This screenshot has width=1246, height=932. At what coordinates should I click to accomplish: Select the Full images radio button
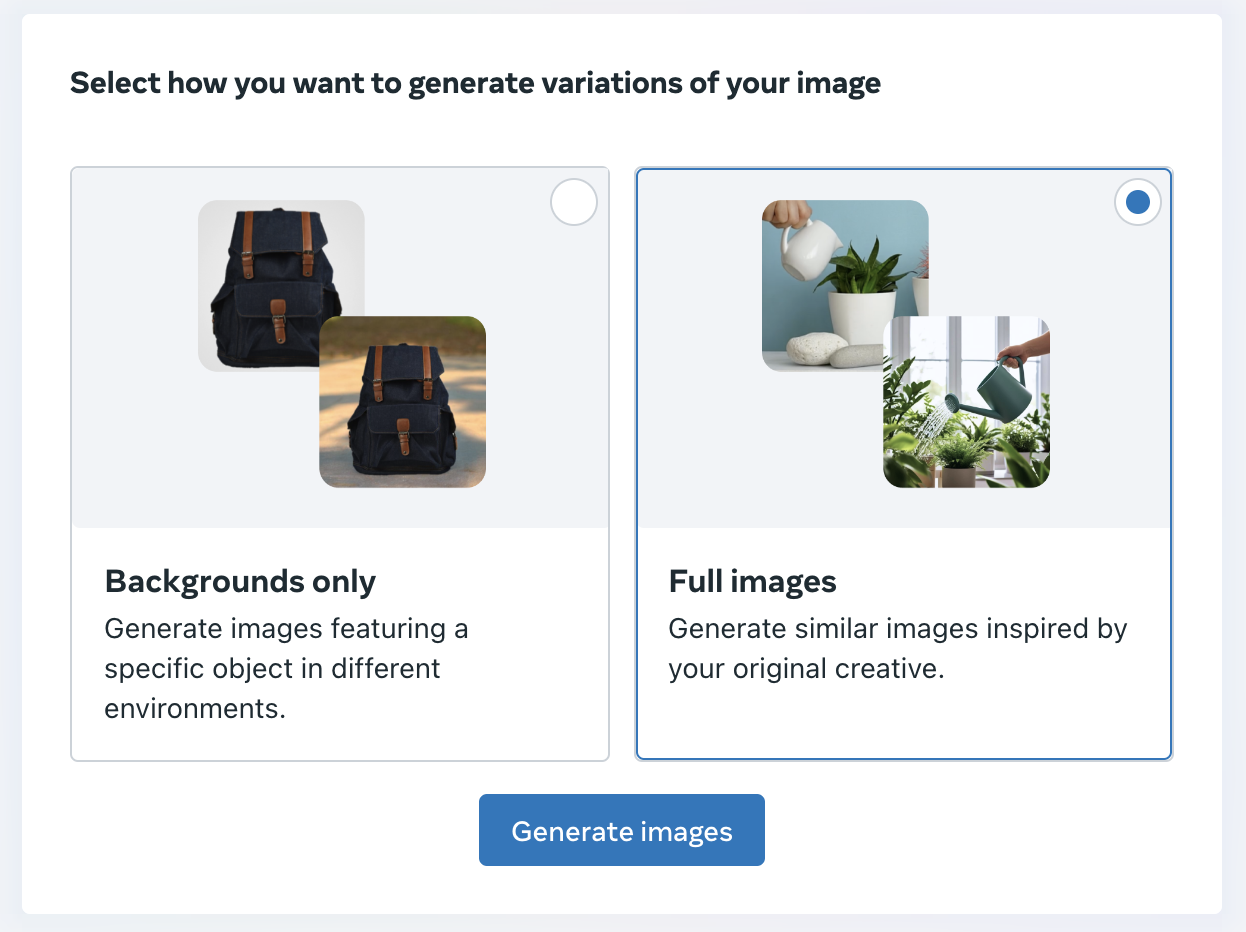point(1138,203)
